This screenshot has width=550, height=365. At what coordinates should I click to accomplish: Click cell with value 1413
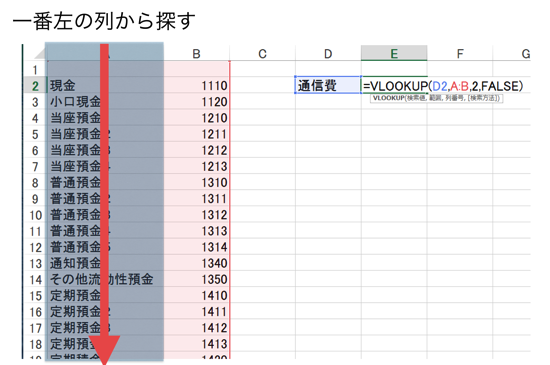tap(196, 343)
